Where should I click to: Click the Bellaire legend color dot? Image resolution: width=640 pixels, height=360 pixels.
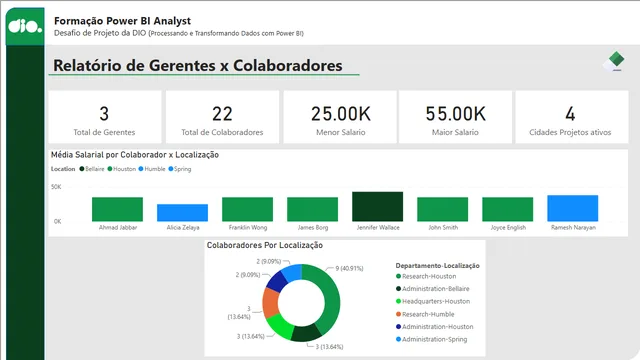point(82,169)
